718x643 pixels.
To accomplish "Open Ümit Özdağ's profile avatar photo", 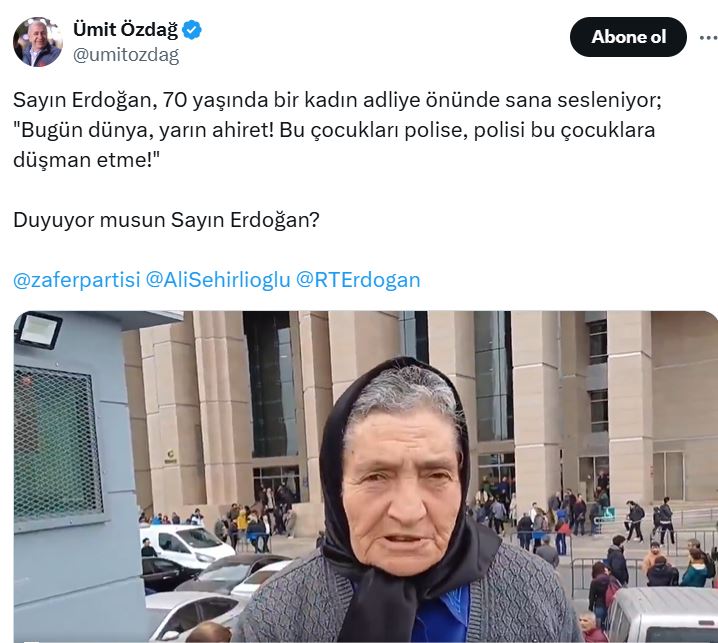I will pos(38,42).
